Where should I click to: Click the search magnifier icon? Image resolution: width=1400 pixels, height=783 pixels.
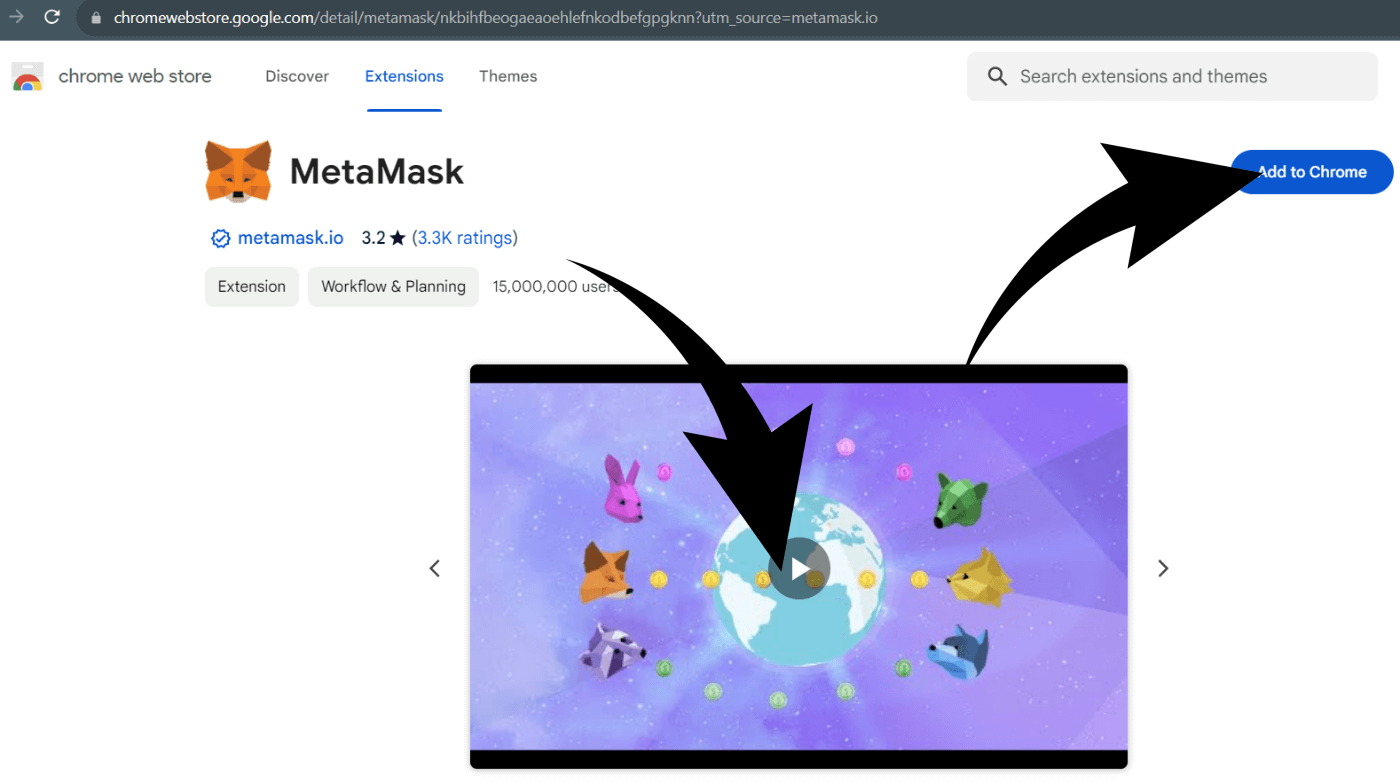(997, 77)
